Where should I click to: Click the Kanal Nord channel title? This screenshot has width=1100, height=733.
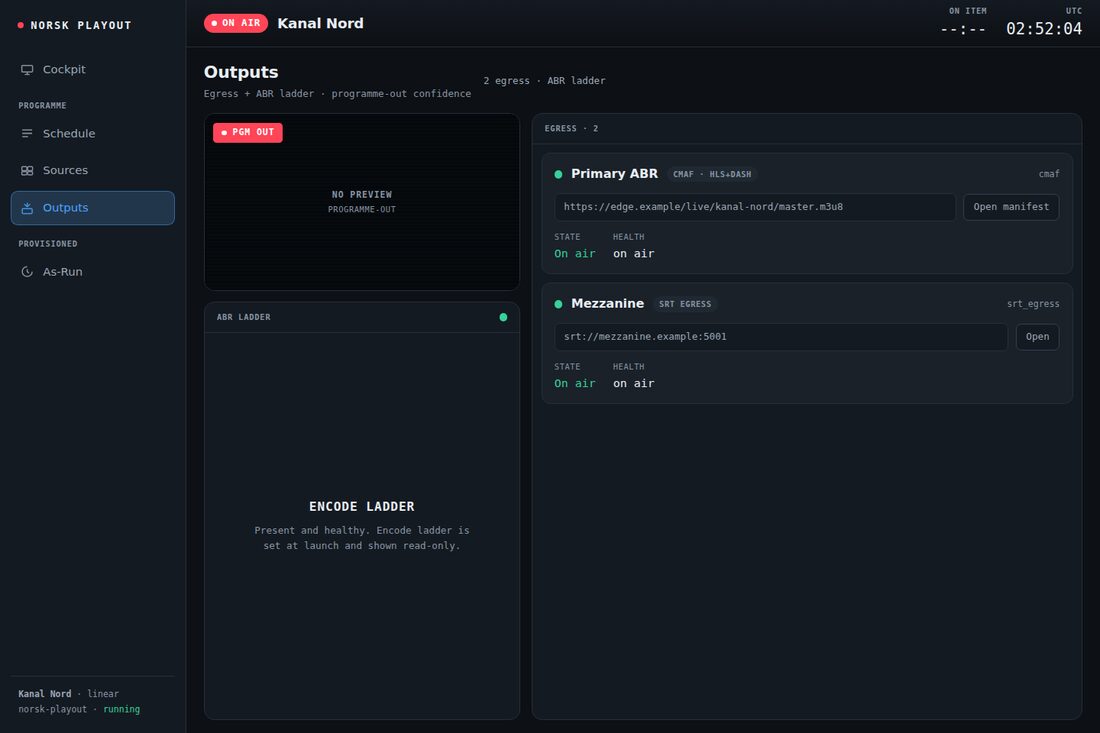321,23
